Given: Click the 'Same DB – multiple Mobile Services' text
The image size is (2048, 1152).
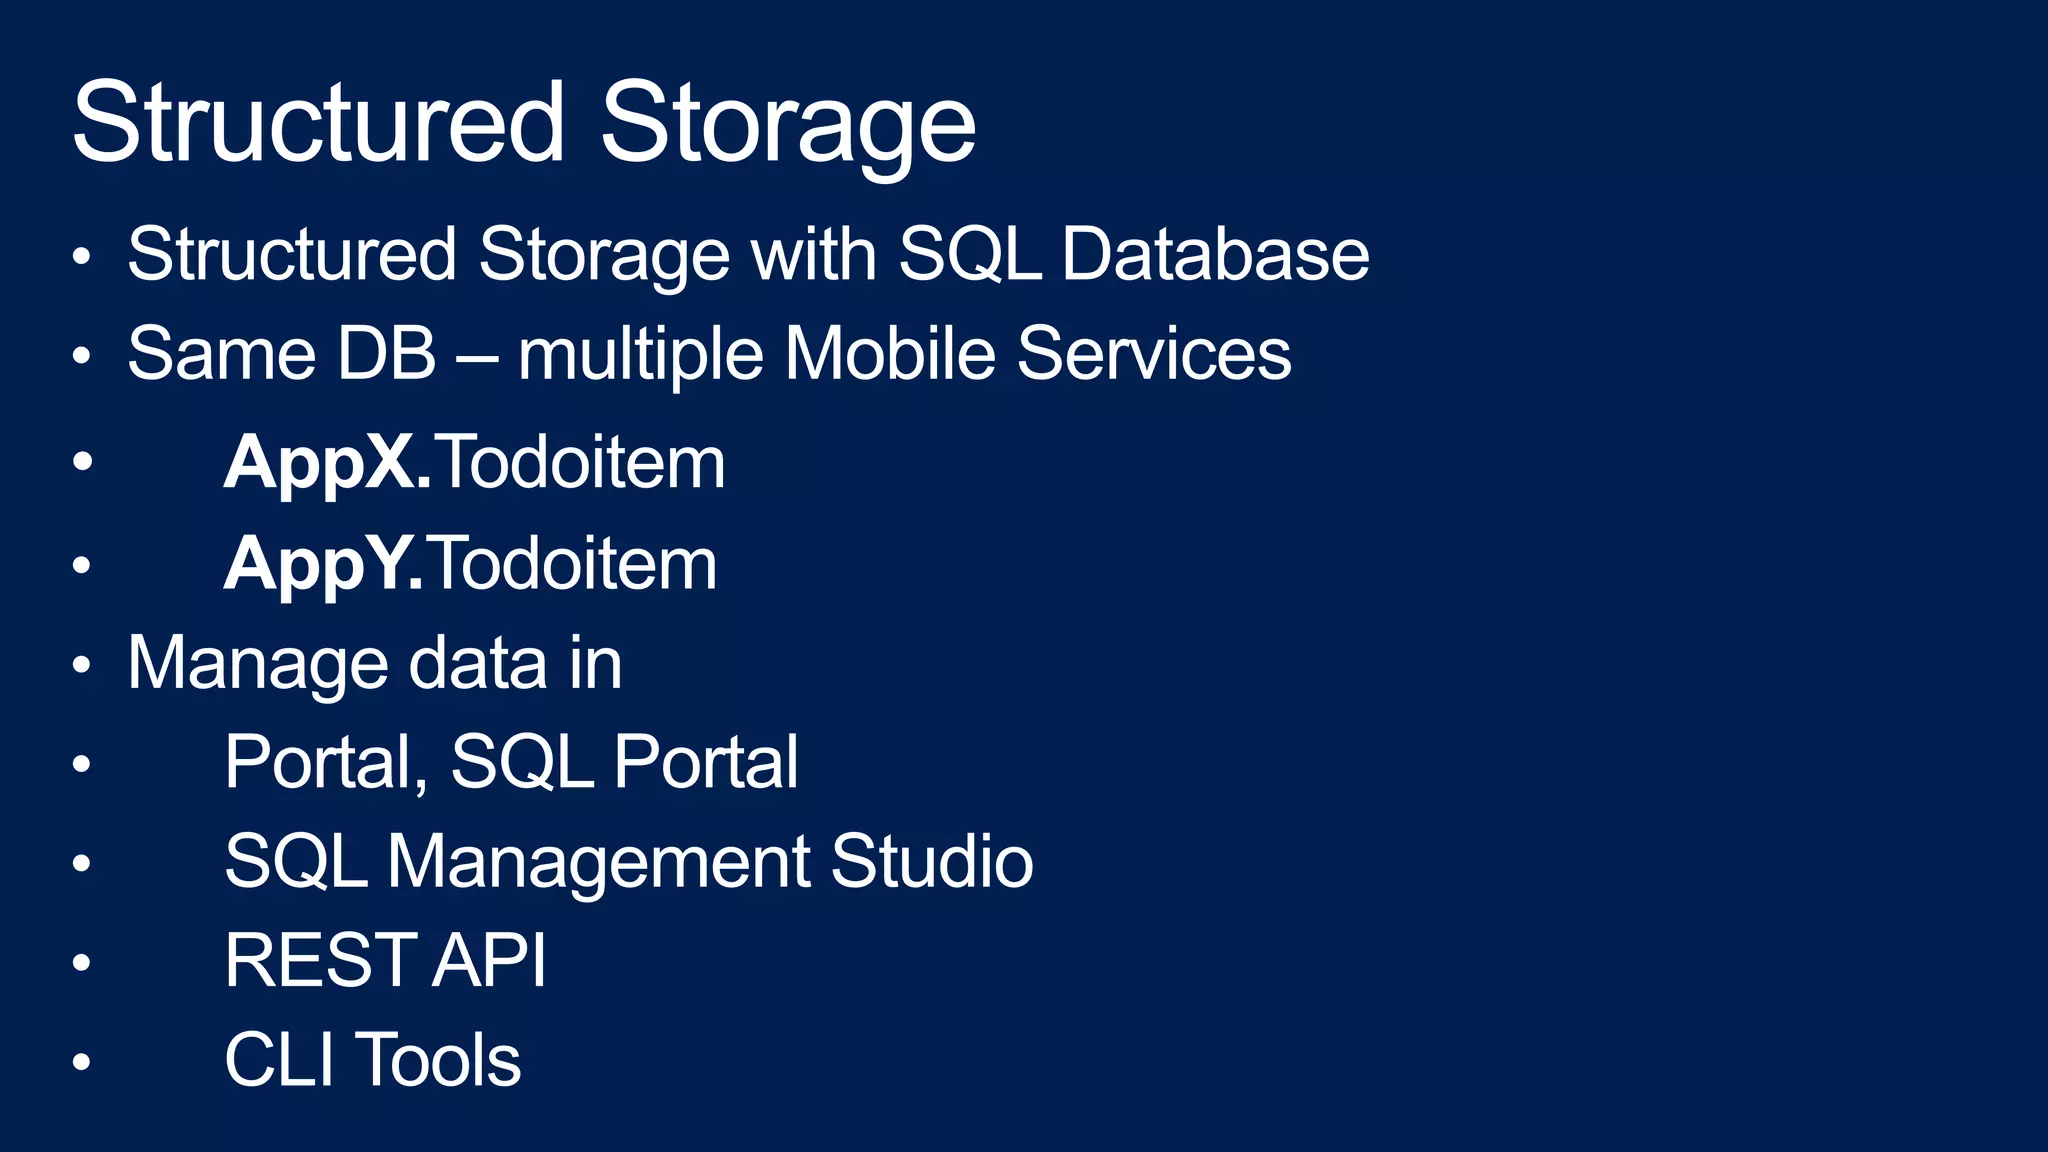Looking at the screenshot, I should coord(709,355).
